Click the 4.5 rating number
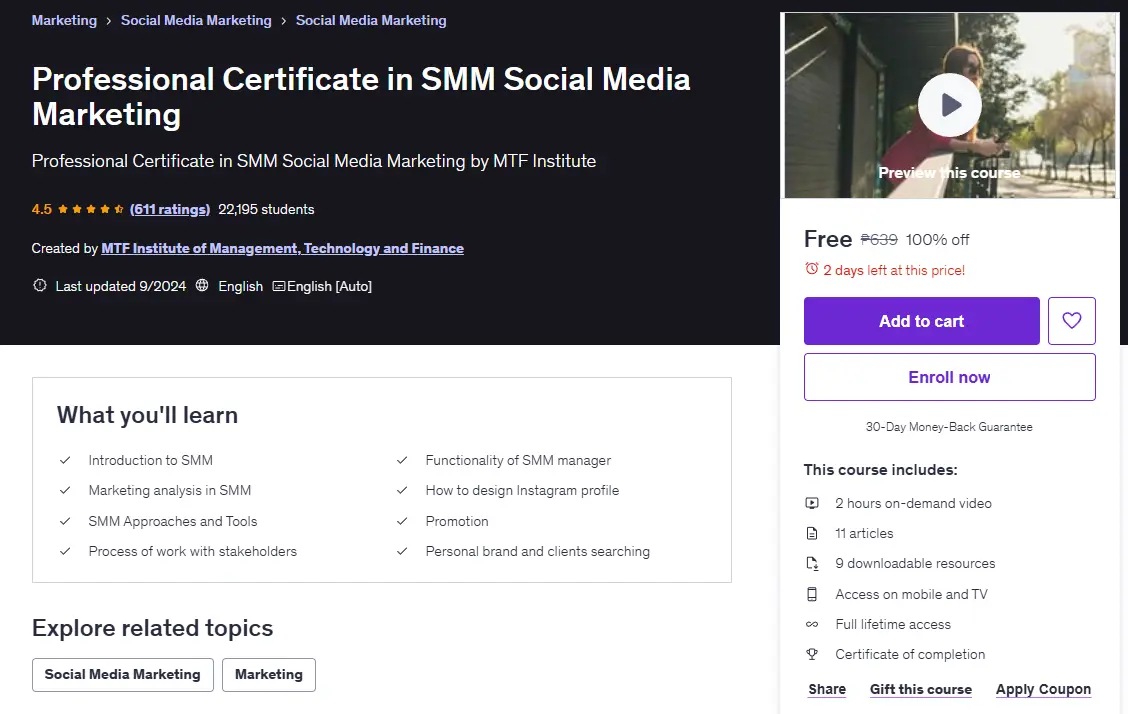Image resolution: width=1128 pixels, height=714 pixels. (42, 209)
